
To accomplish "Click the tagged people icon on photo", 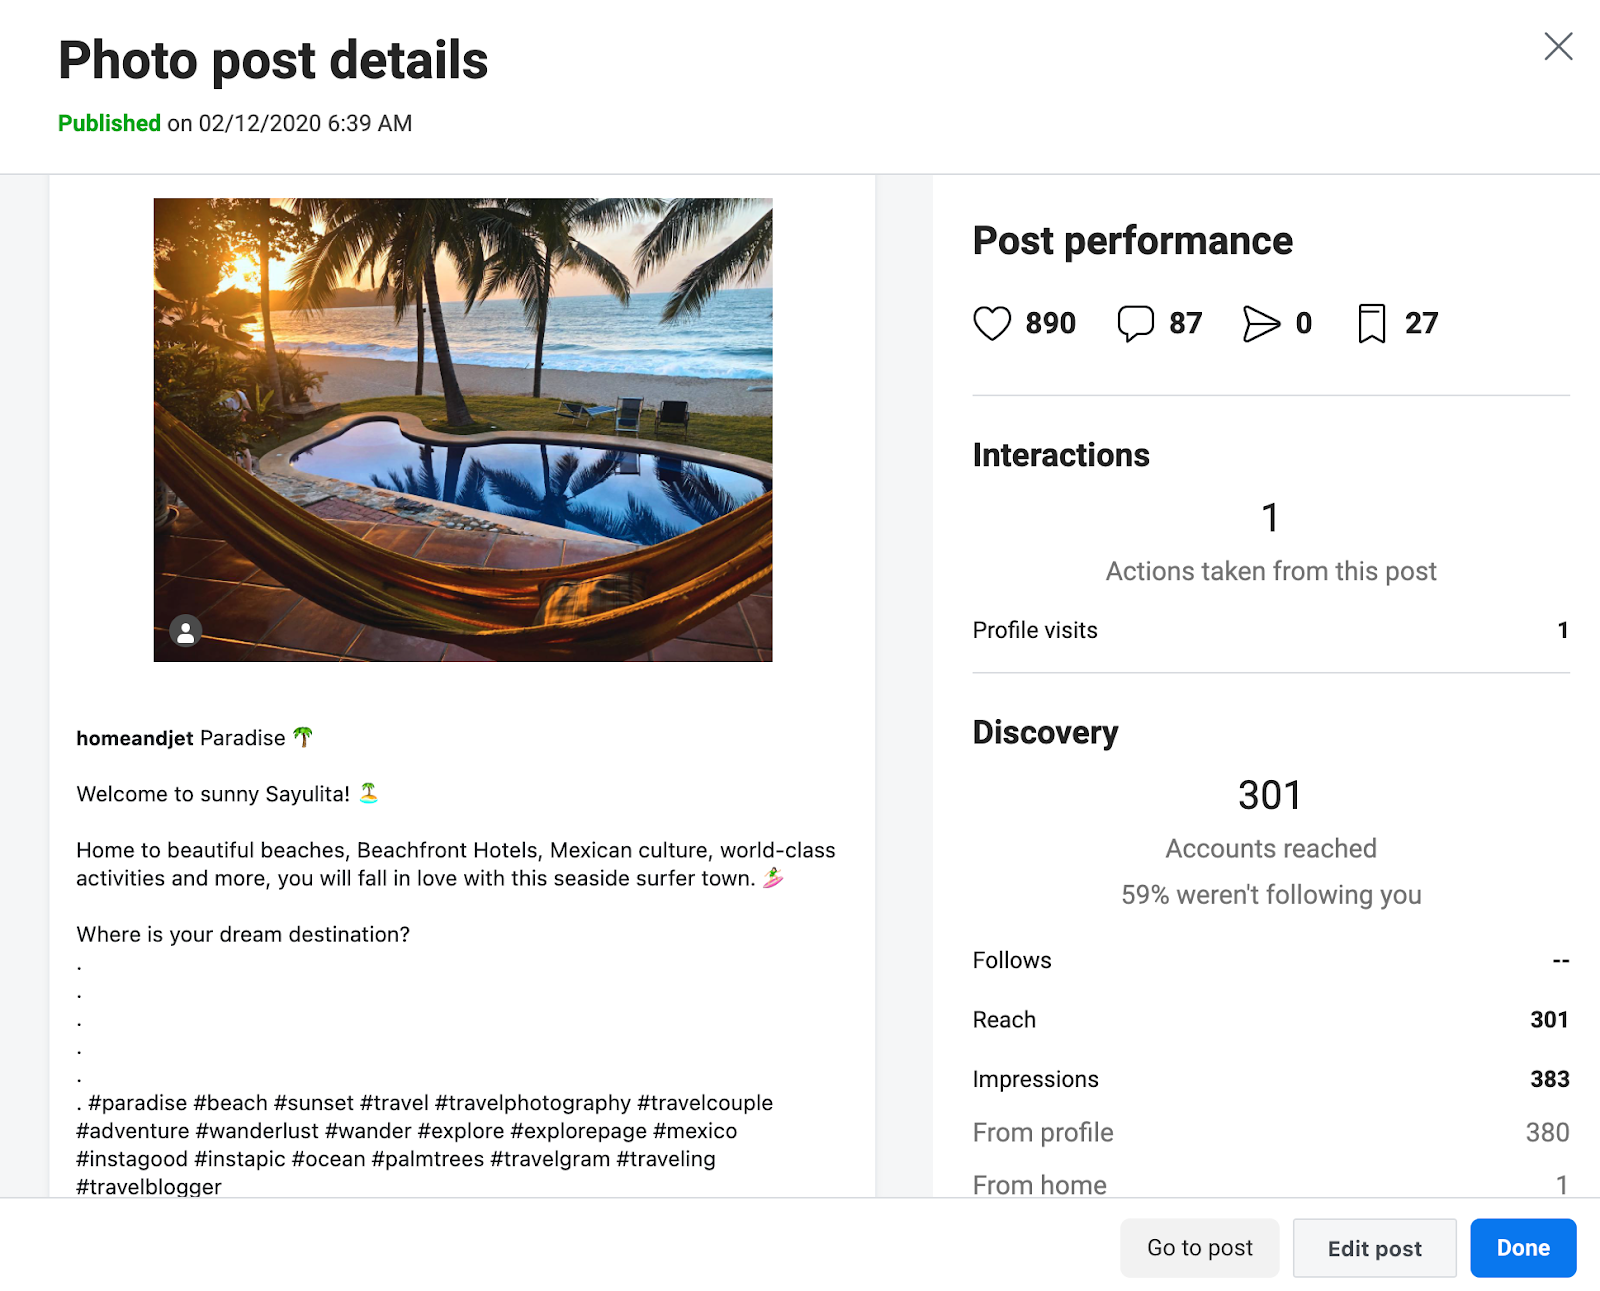I will [x=186, y=631].
